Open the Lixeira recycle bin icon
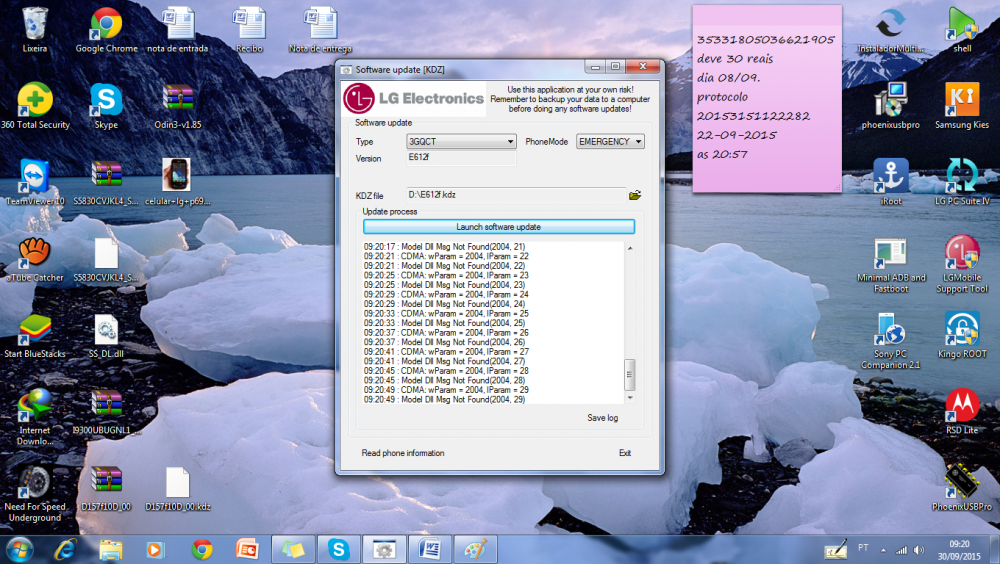 34,30
